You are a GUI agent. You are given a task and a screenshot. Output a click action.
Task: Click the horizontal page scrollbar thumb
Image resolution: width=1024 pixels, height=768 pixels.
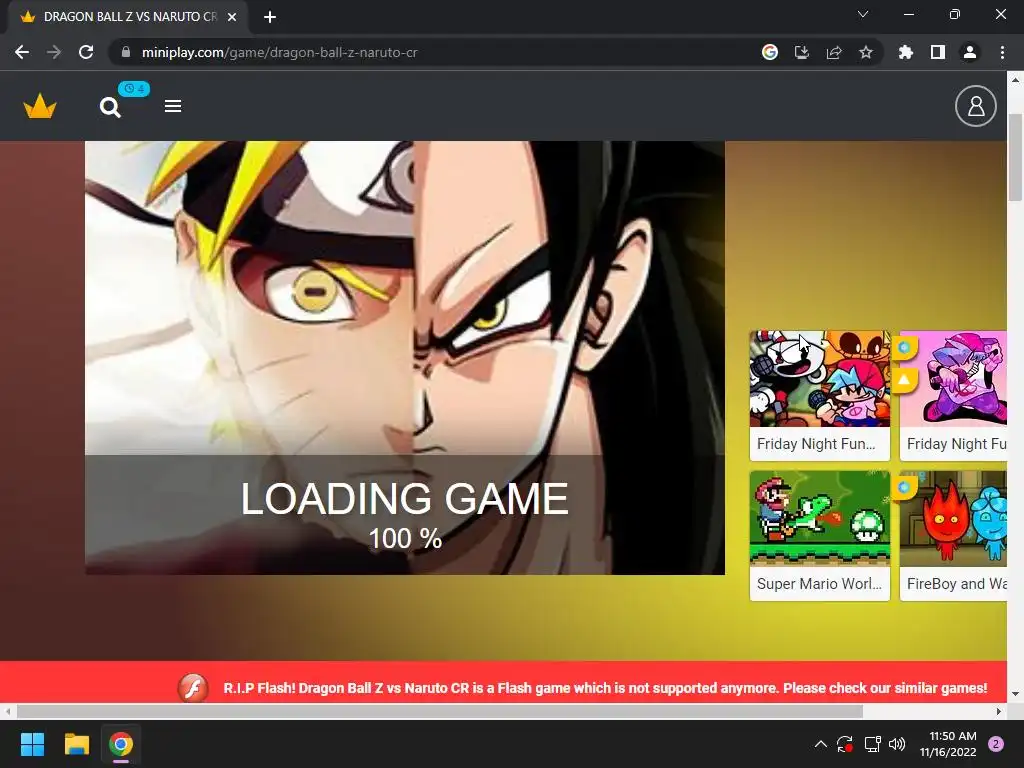[440, 711]
